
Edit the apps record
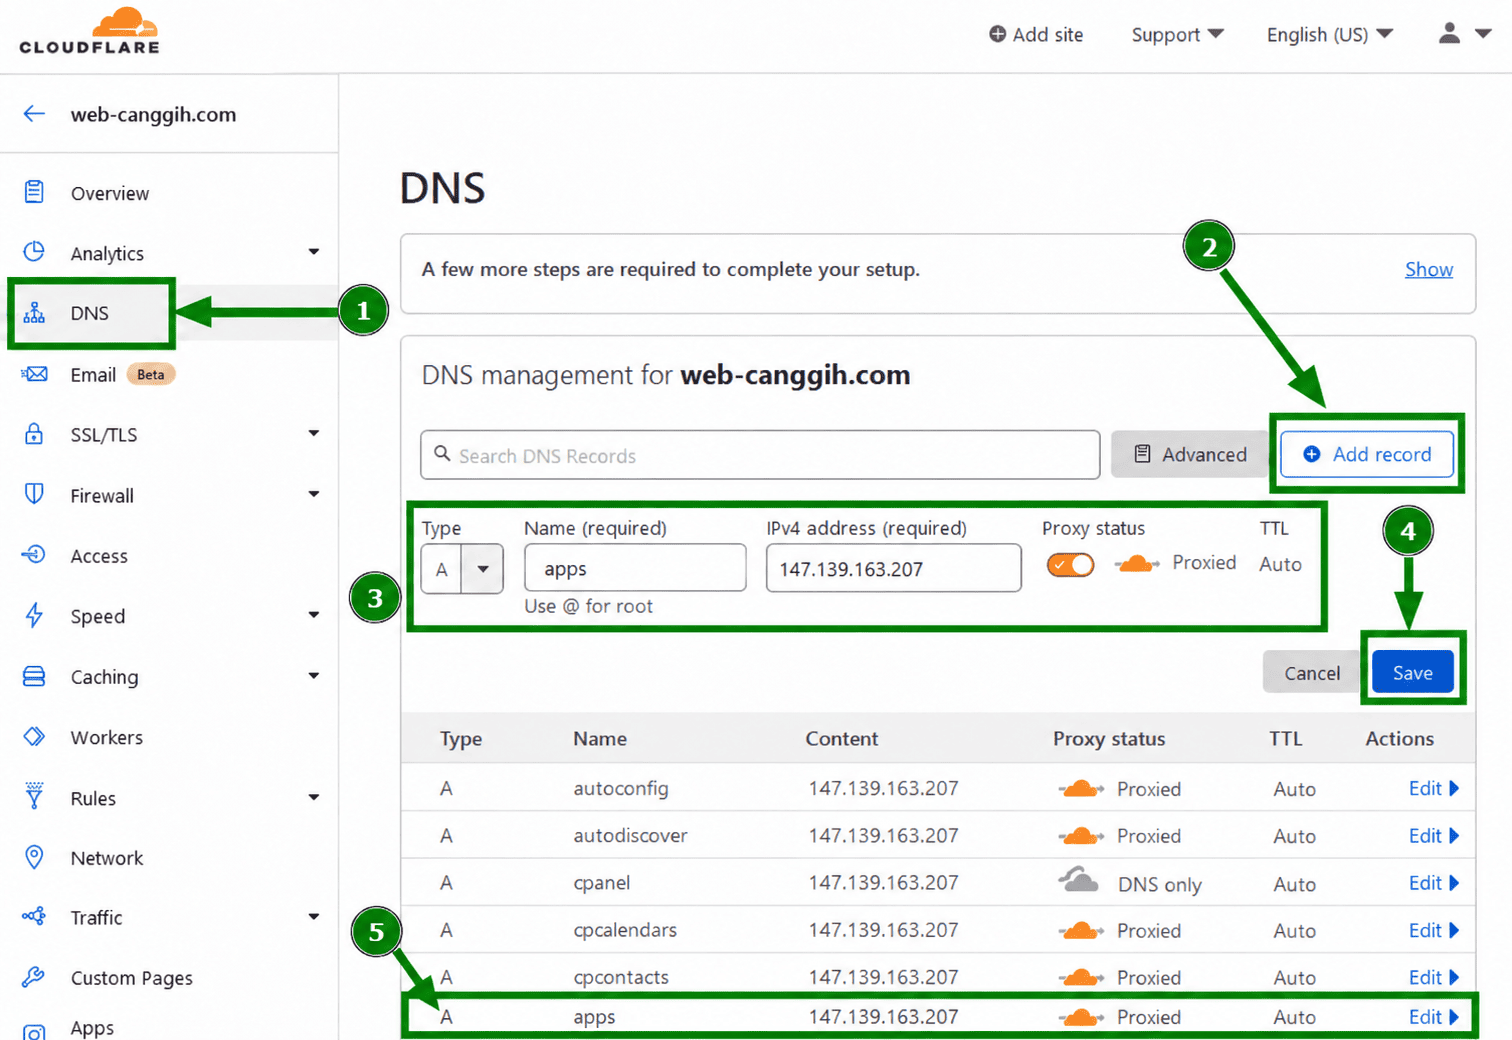(x=1434, y=1016)
